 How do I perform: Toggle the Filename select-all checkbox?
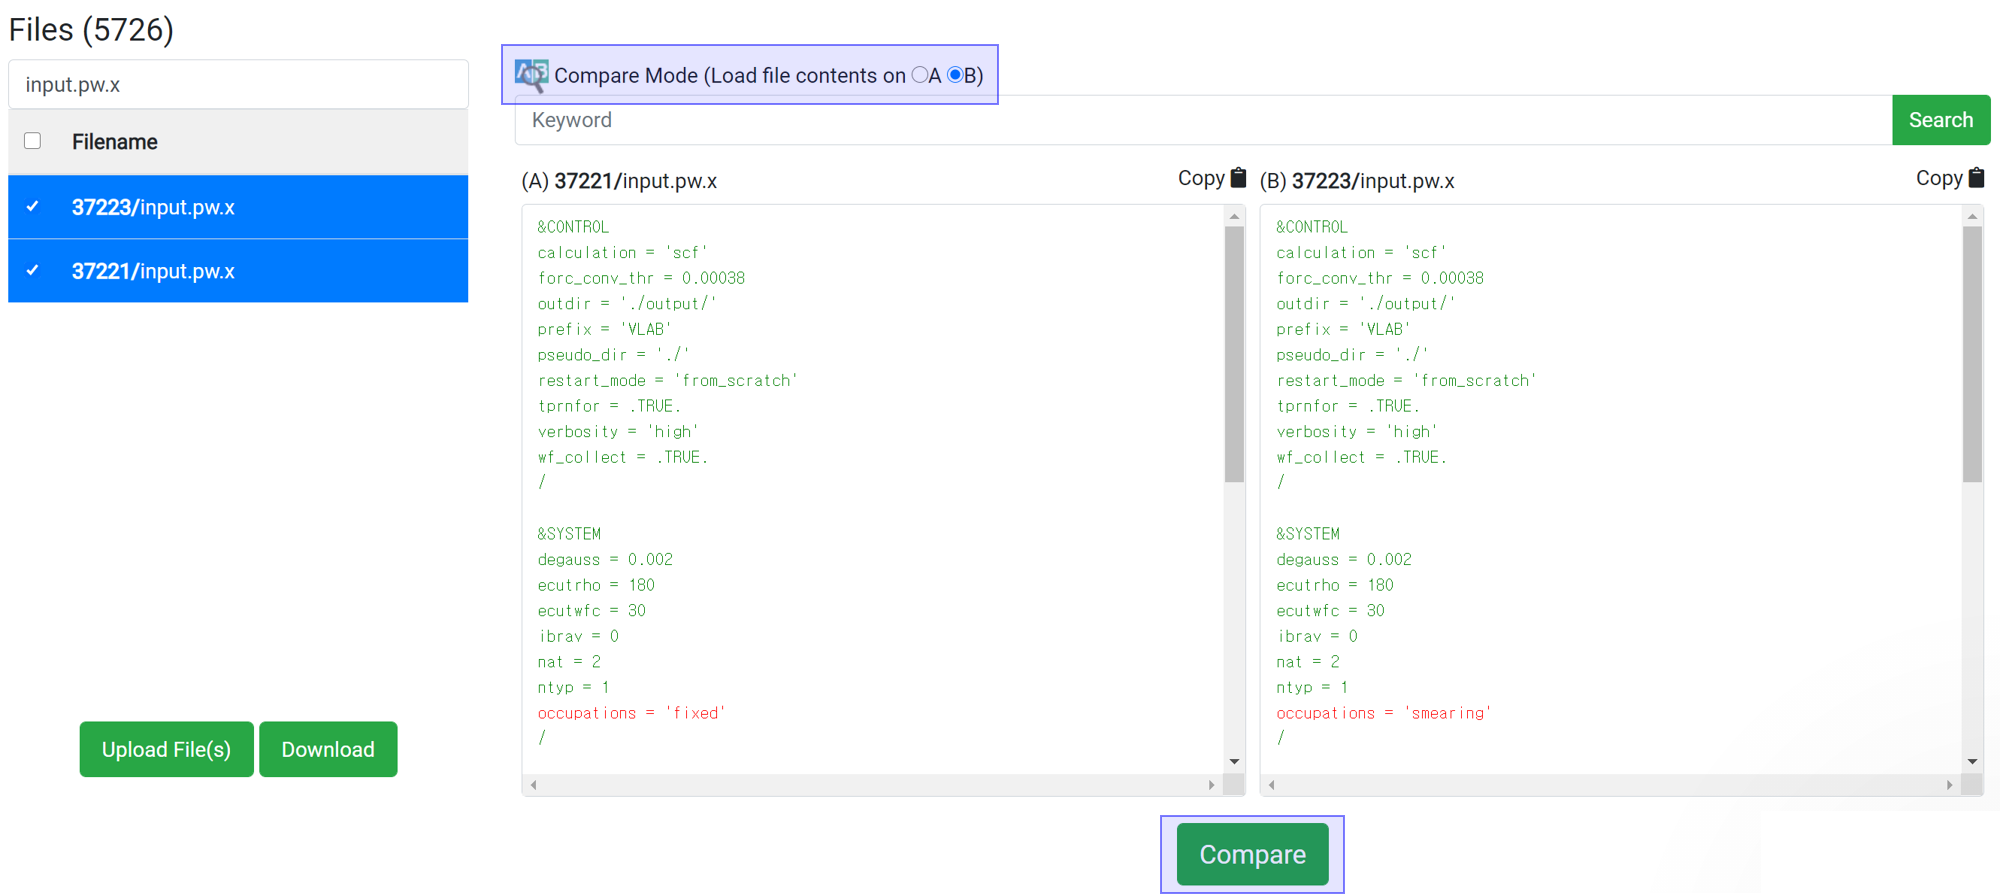coord(33,141)
